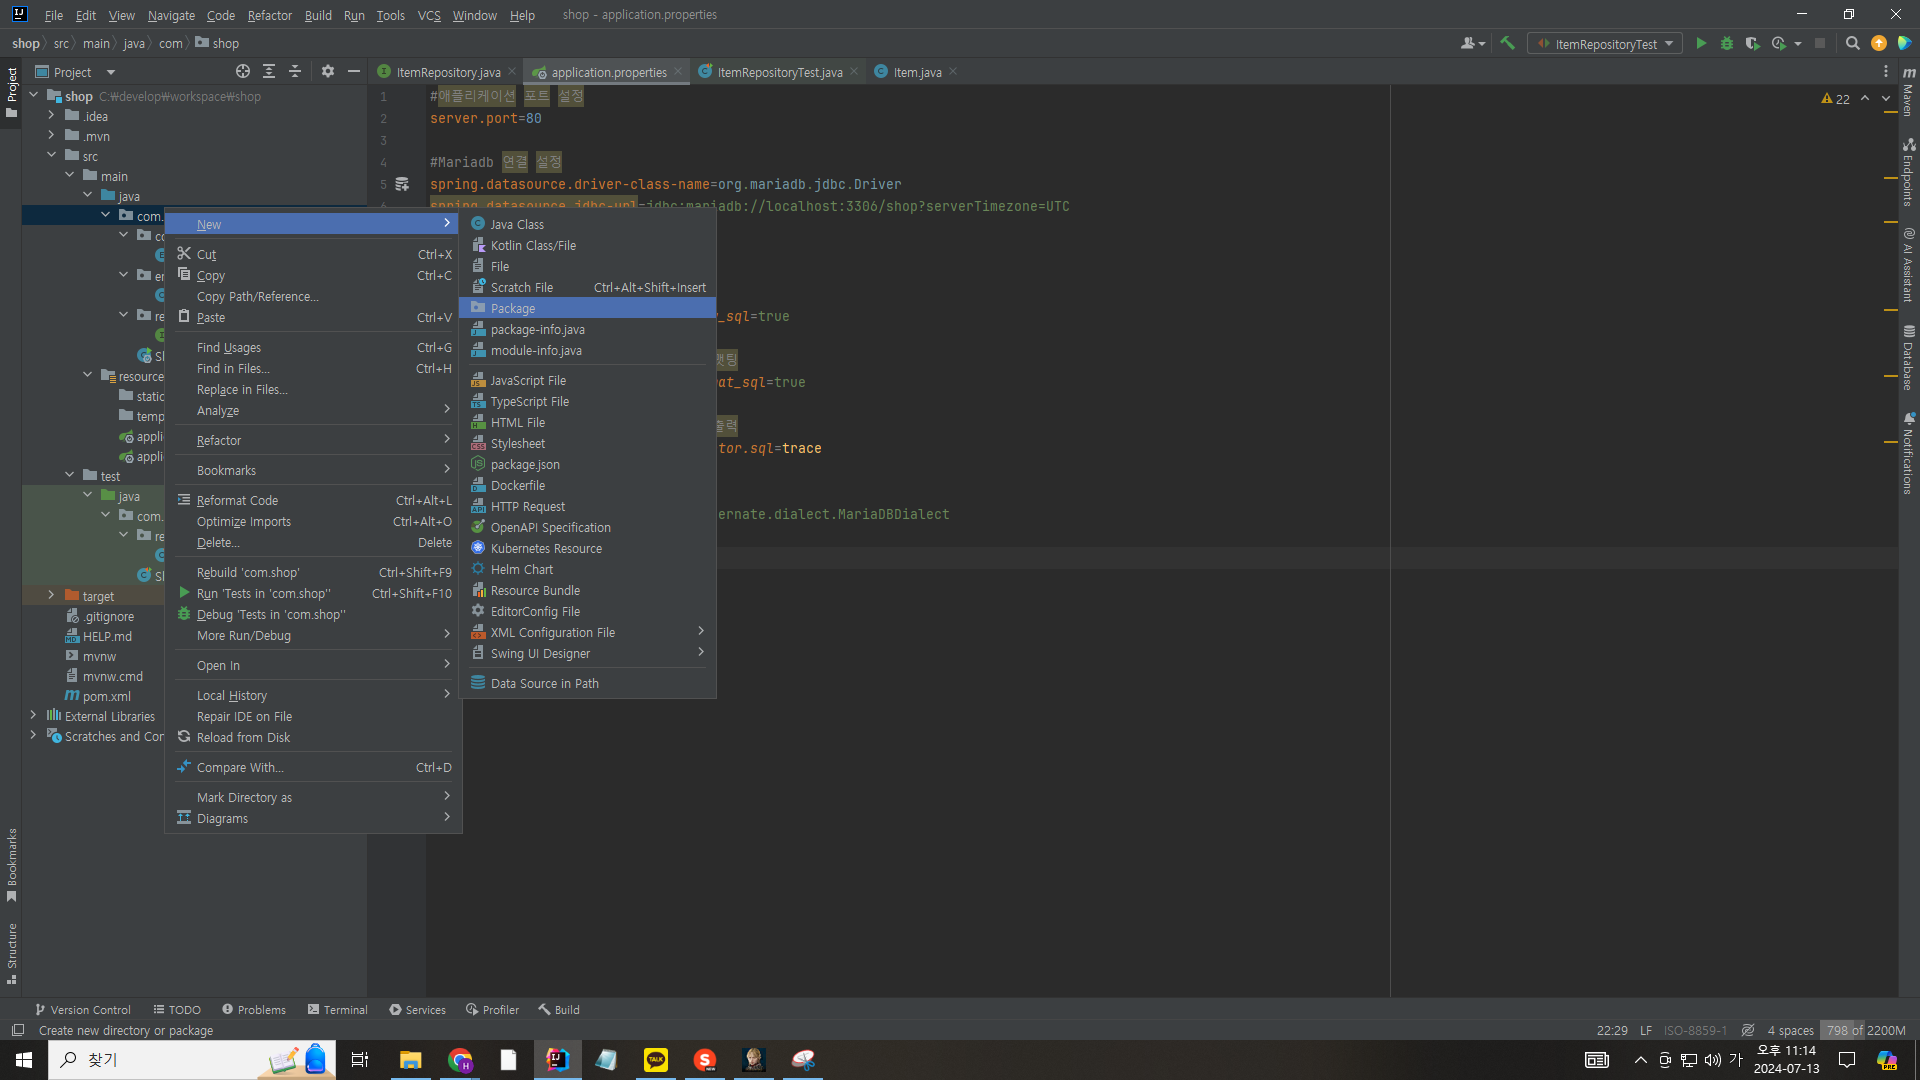Open the Database tool window
The image size is (1920, 1080).
pos(1909,357)
